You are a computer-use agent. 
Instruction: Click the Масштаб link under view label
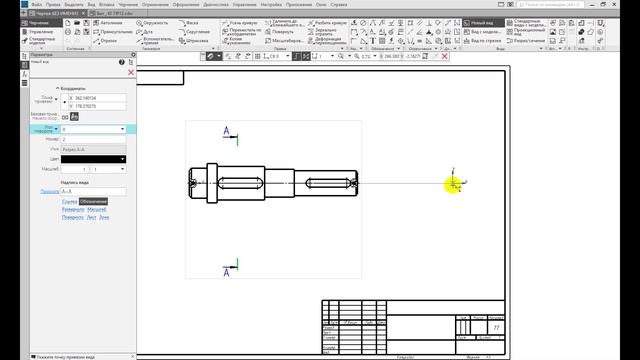97,209
